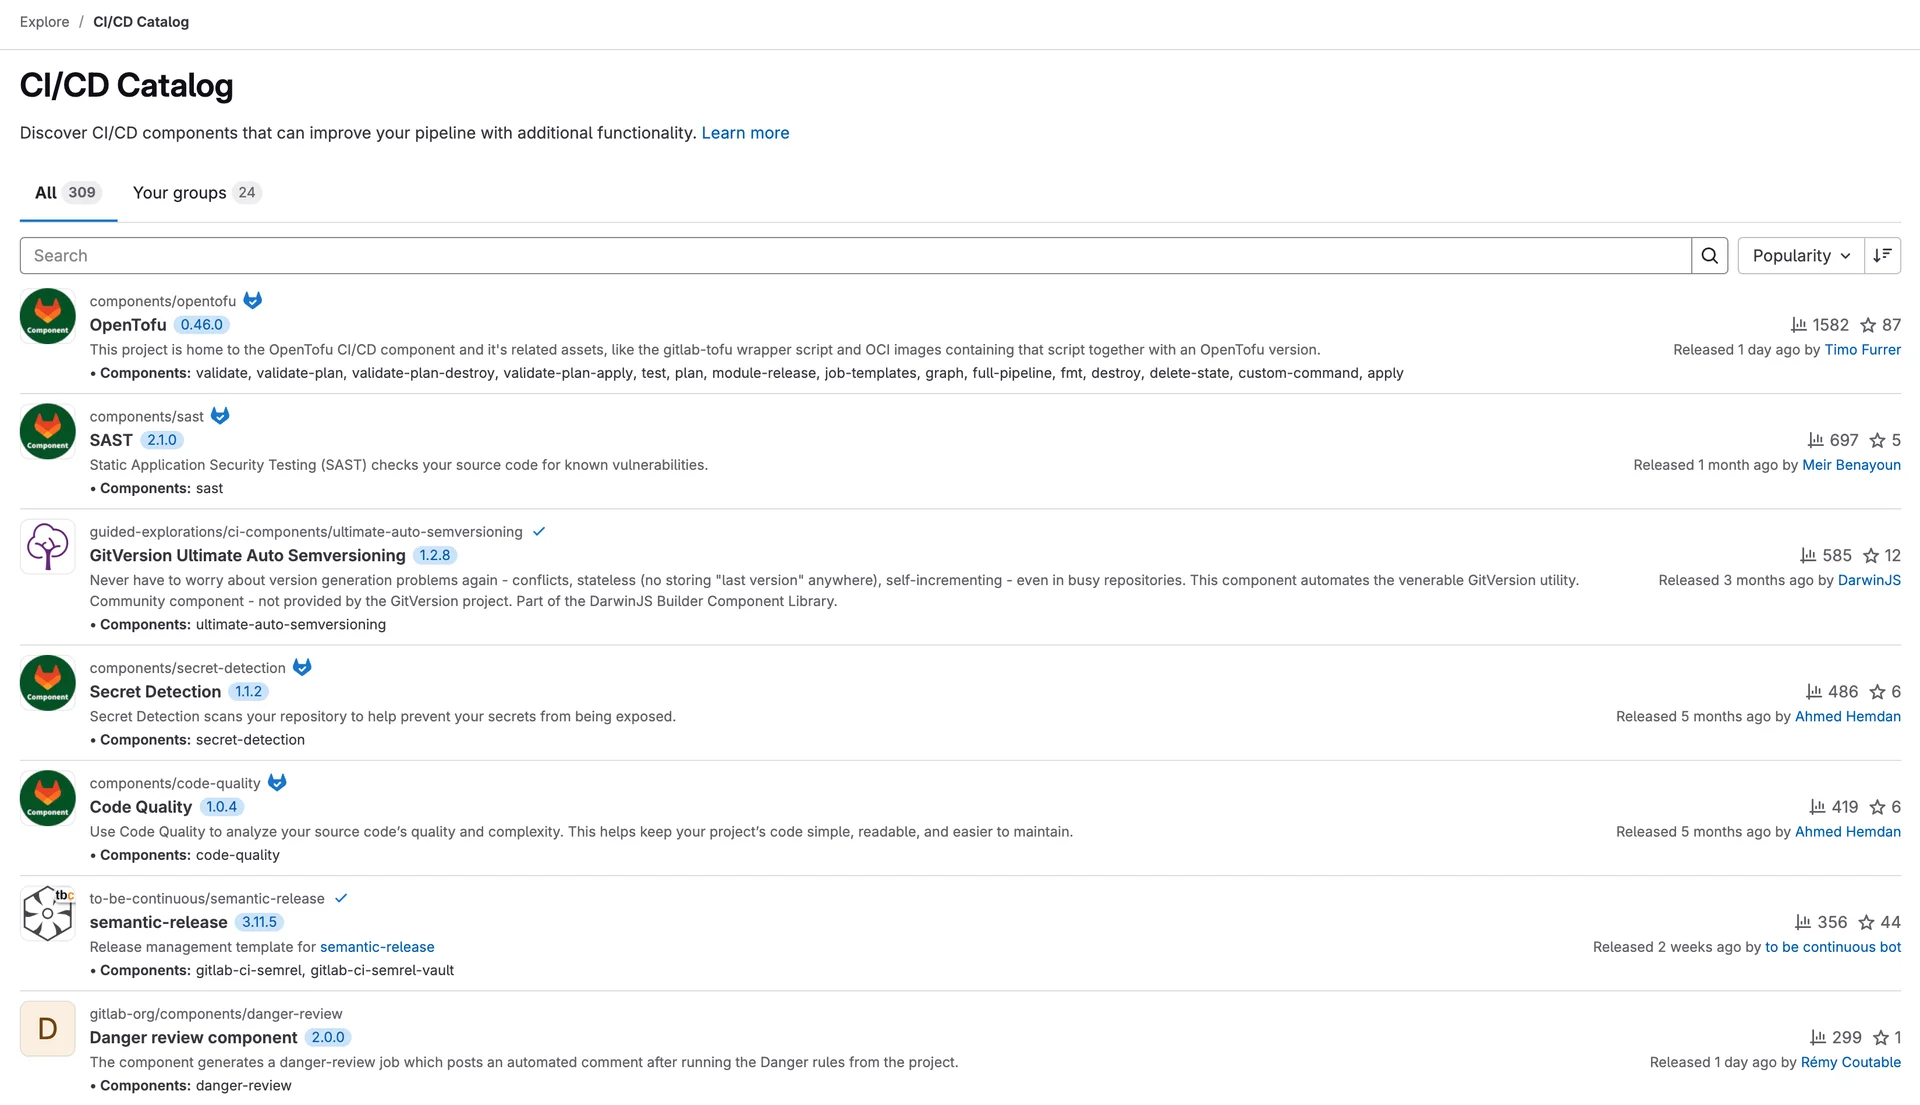Open the Popularity sort dropdown
The height and width of the screenshot is (1105, 1920).
1800,256
